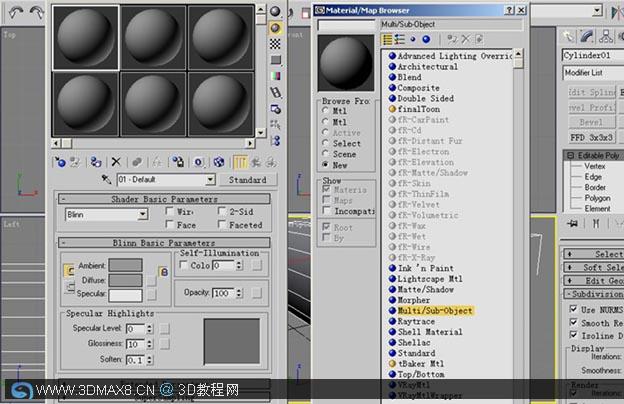Click the Opacity value field
This screenshot has height=404, width=624.
(x=224, y=293)
